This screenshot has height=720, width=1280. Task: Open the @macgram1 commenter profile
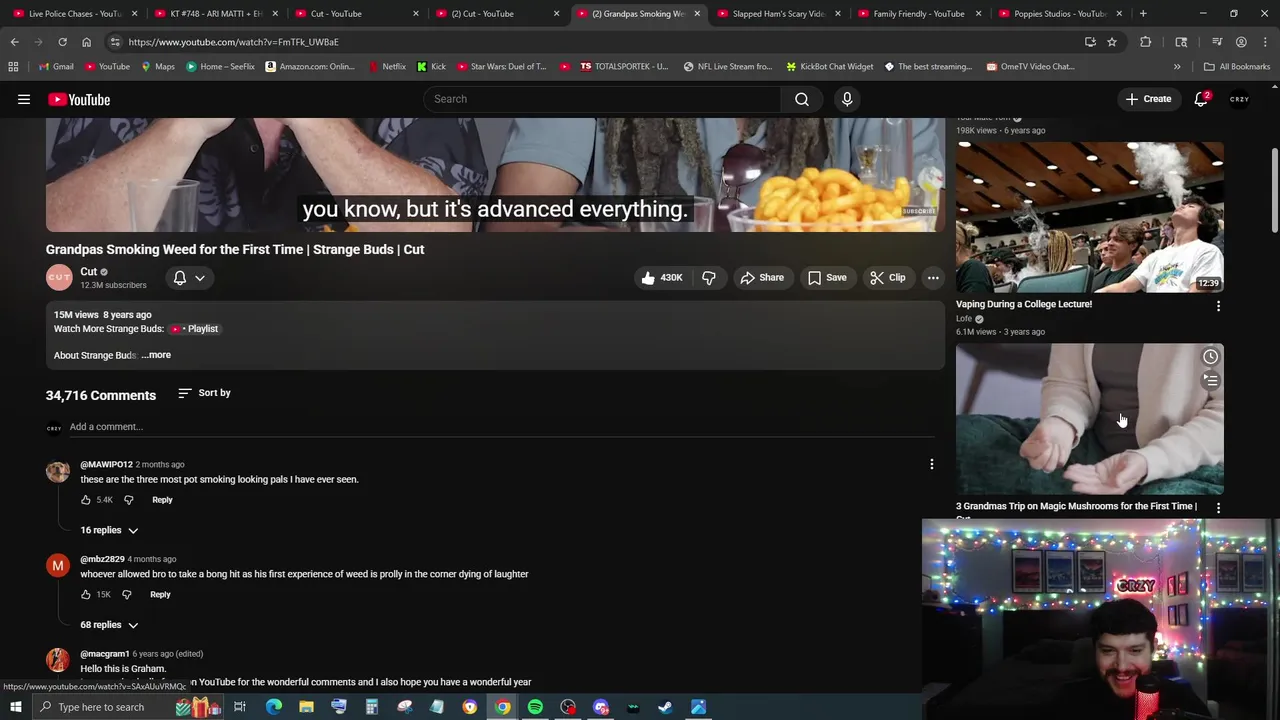[x=105, y=654]
